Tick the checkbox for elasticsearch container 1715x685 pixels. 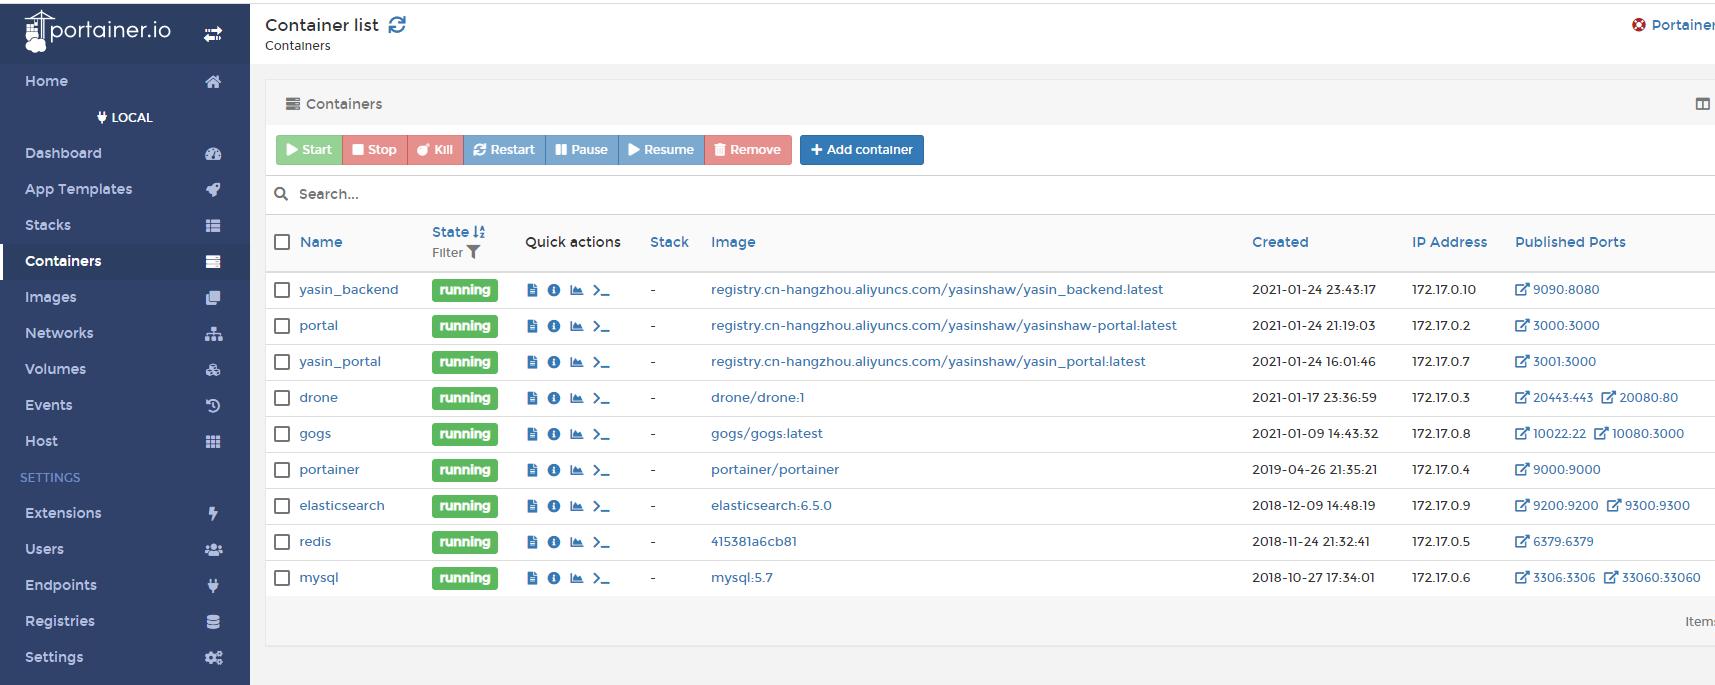[282, 506]
